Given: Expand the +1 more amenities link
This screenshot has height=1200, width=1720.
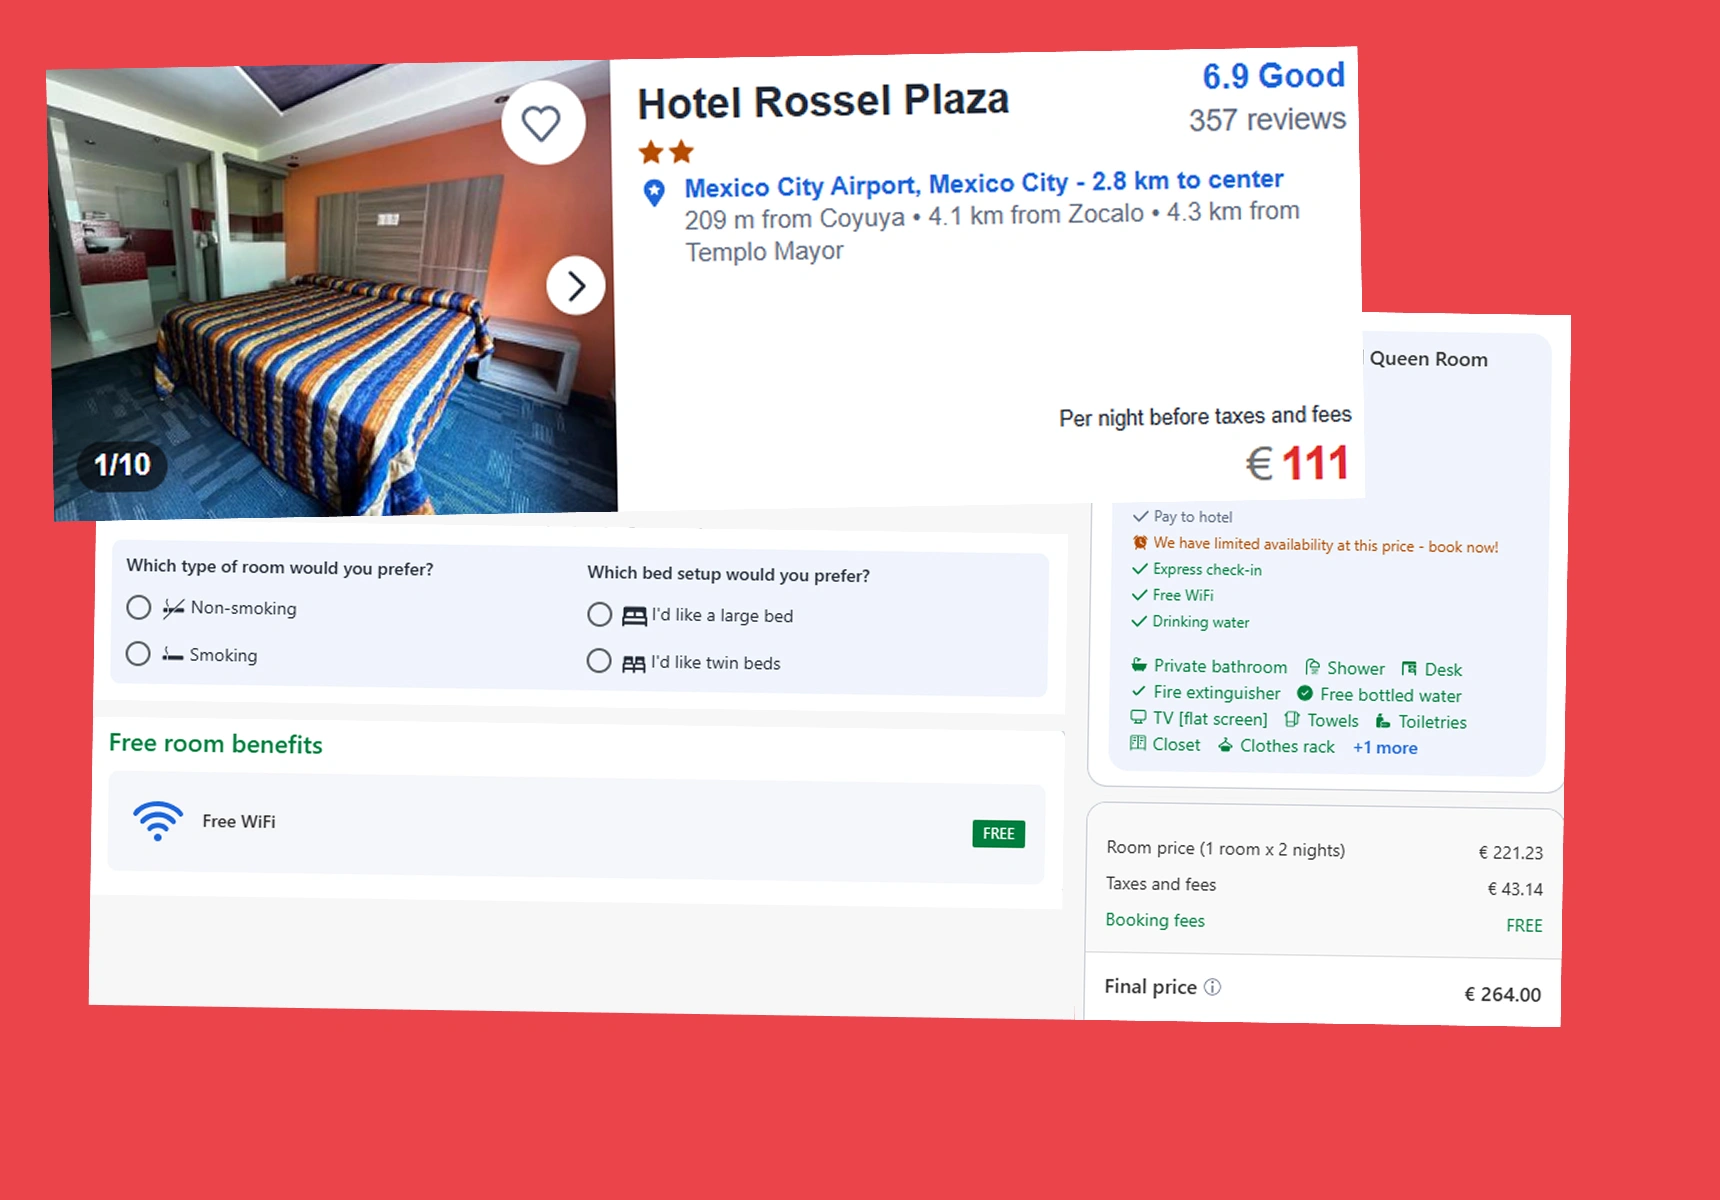Looking at the screenshot, I should tap(1385, 748).
